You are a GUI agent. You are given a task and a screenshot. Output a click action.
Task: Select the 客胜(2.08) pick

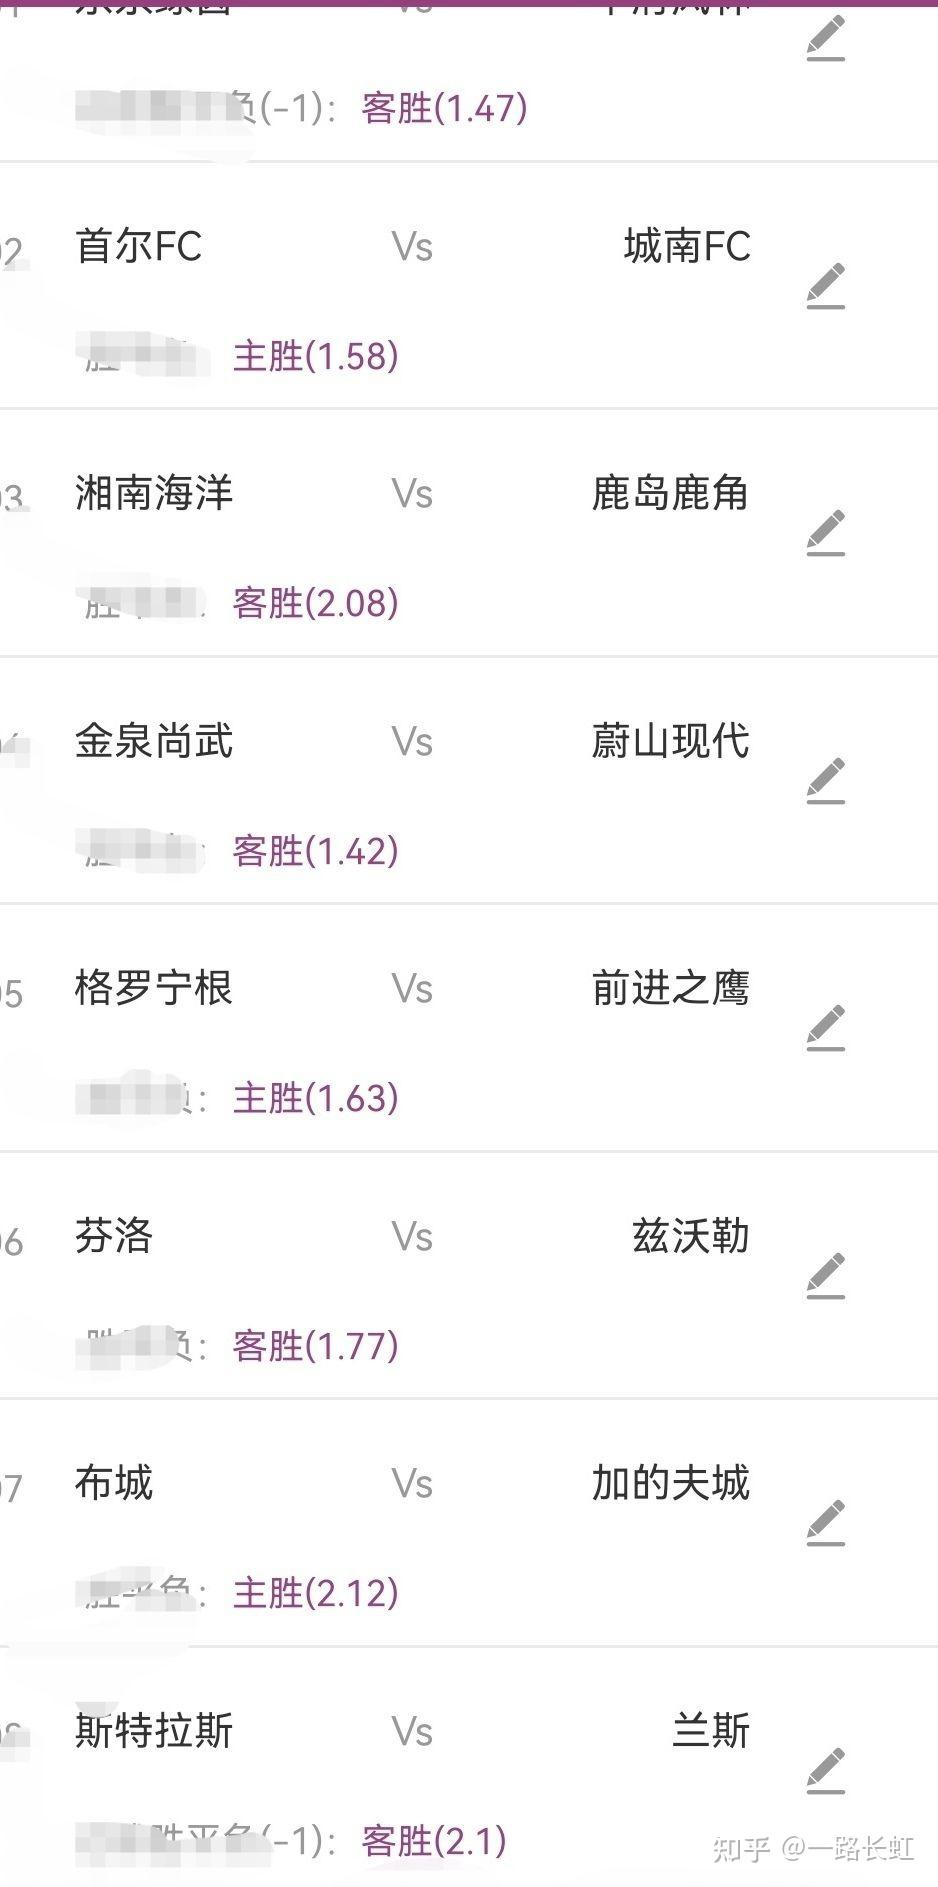point(315,603)
